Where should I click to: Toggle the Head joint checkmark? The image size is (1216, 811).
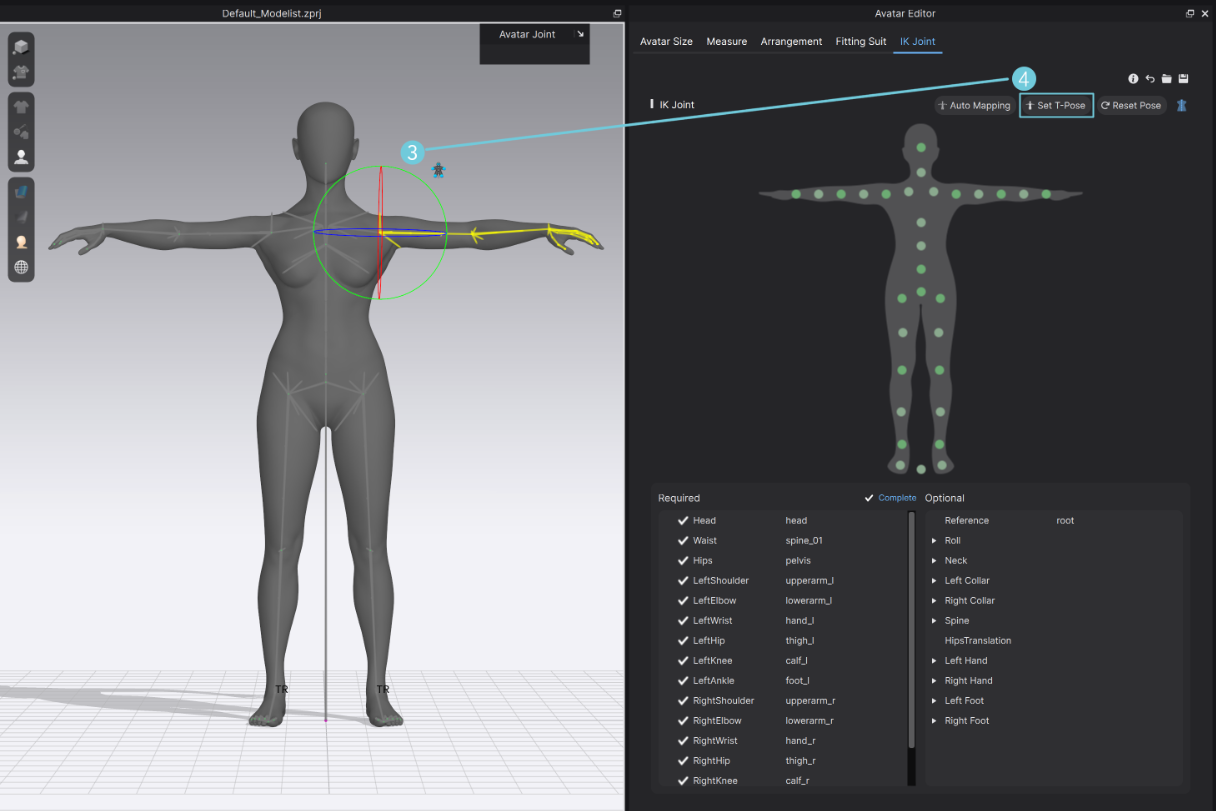coord(683,520)
